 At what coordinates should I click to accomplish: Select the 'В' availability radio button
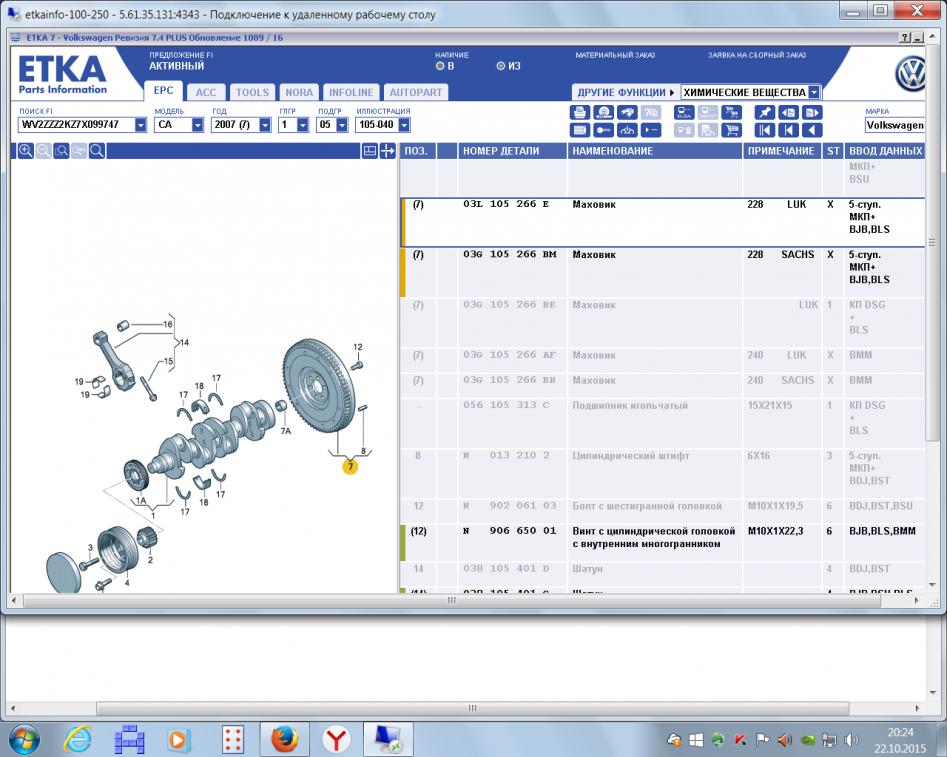pos(440,66)
